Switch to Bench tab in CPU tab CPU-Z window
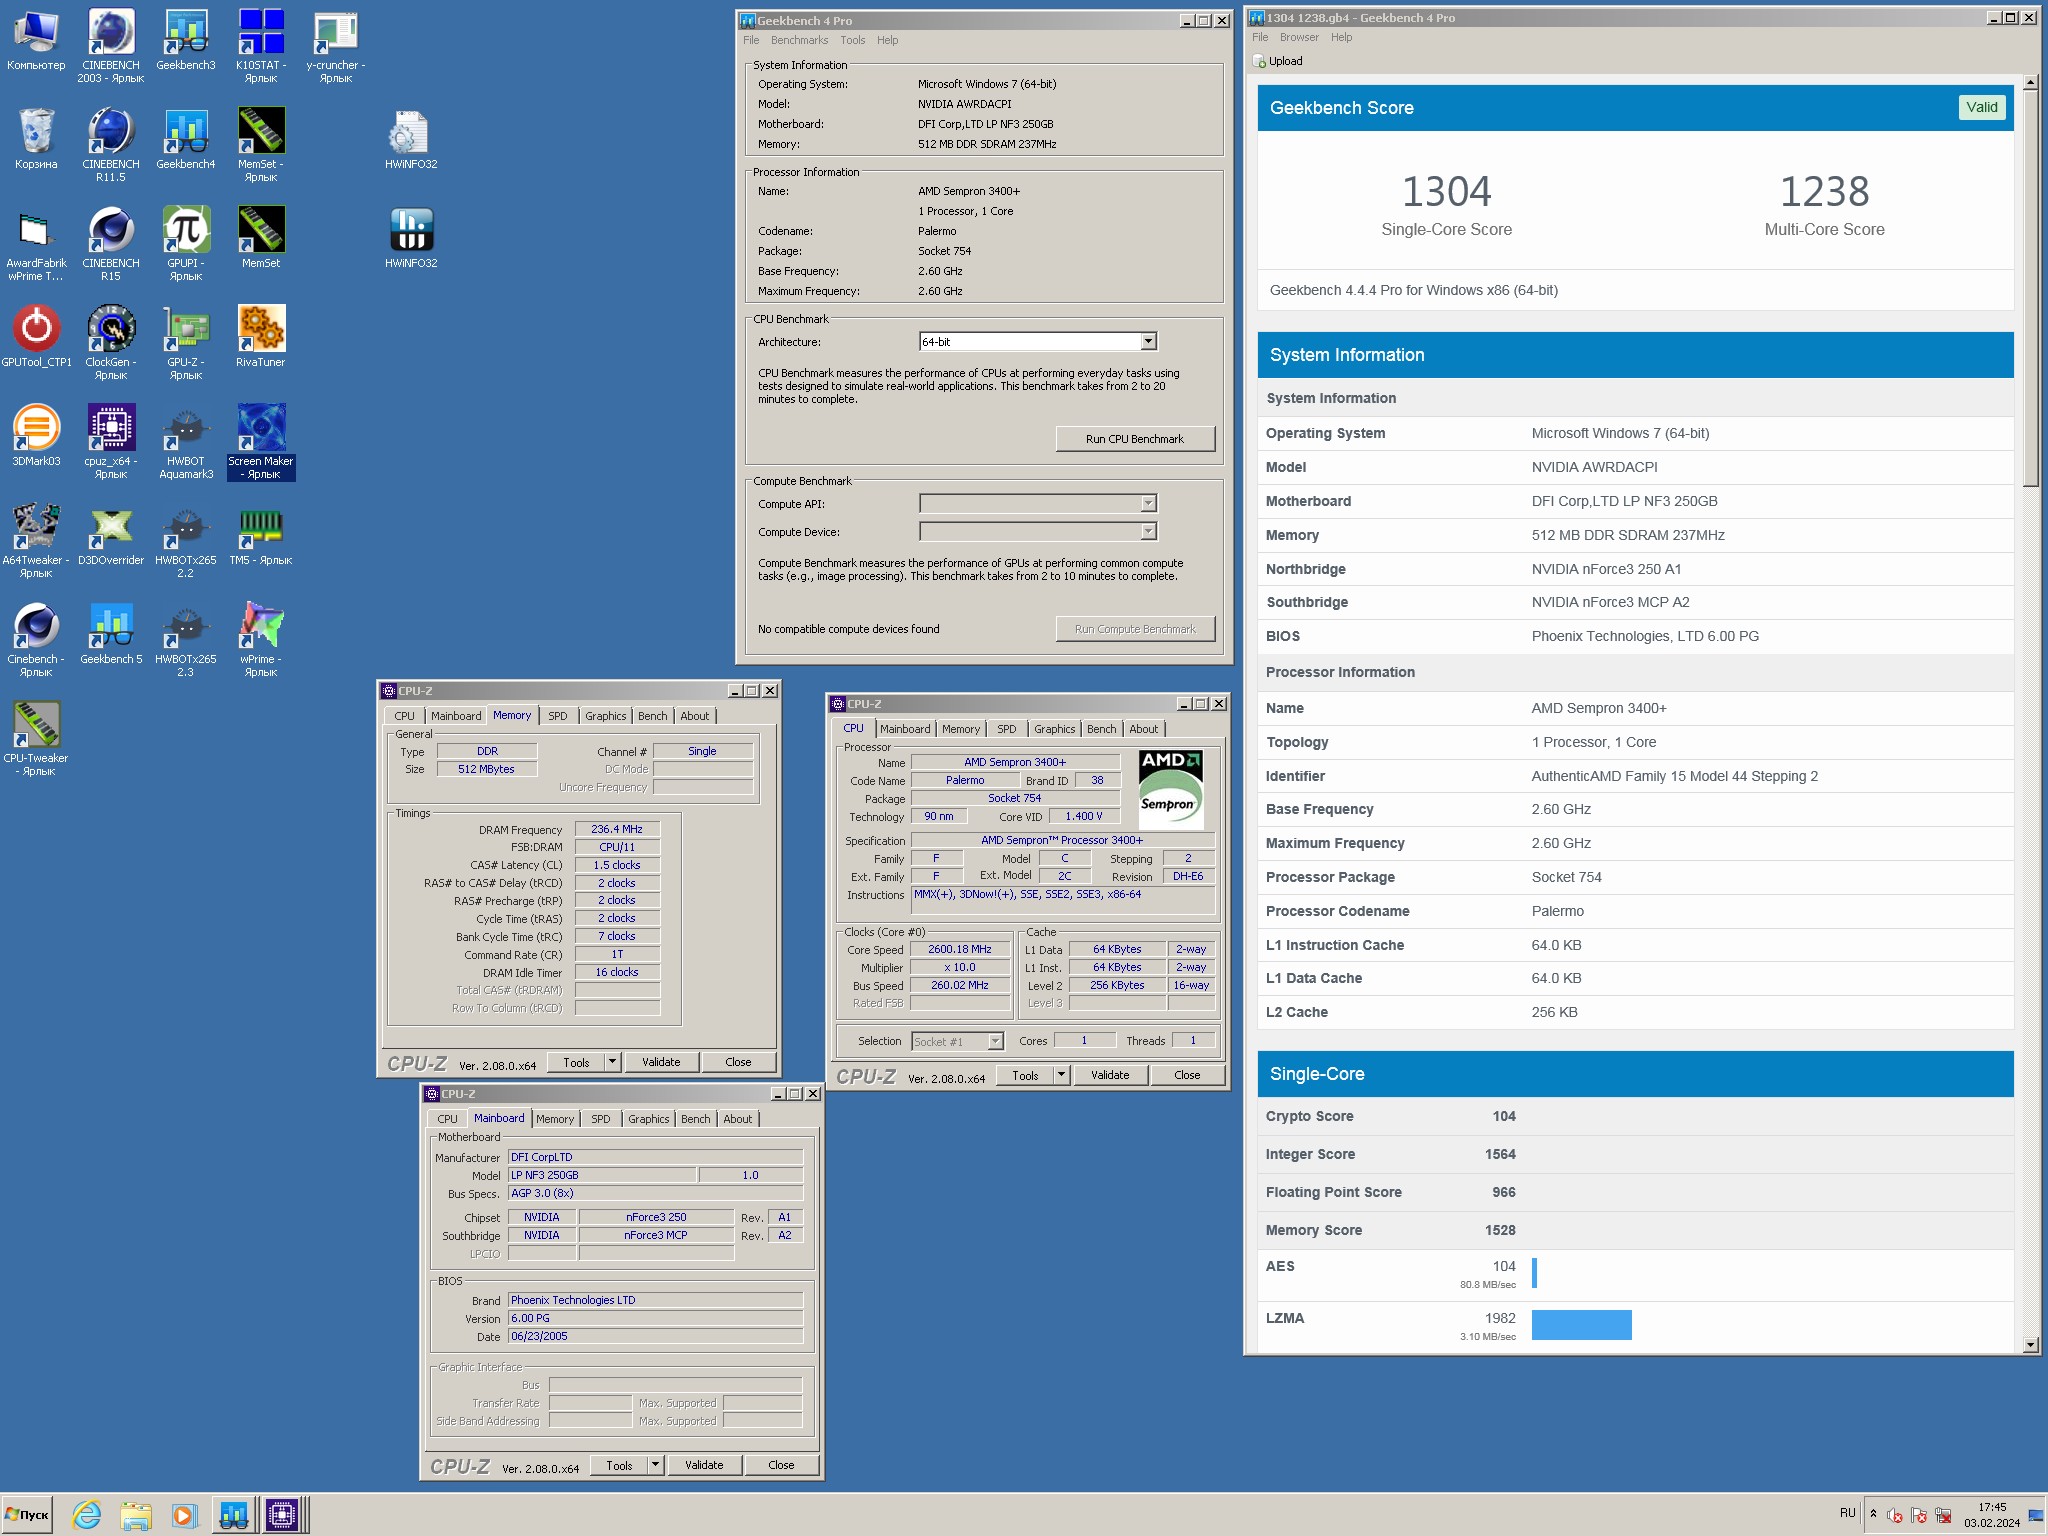Screen dimensions: 2048x1536 point(1102,729)
